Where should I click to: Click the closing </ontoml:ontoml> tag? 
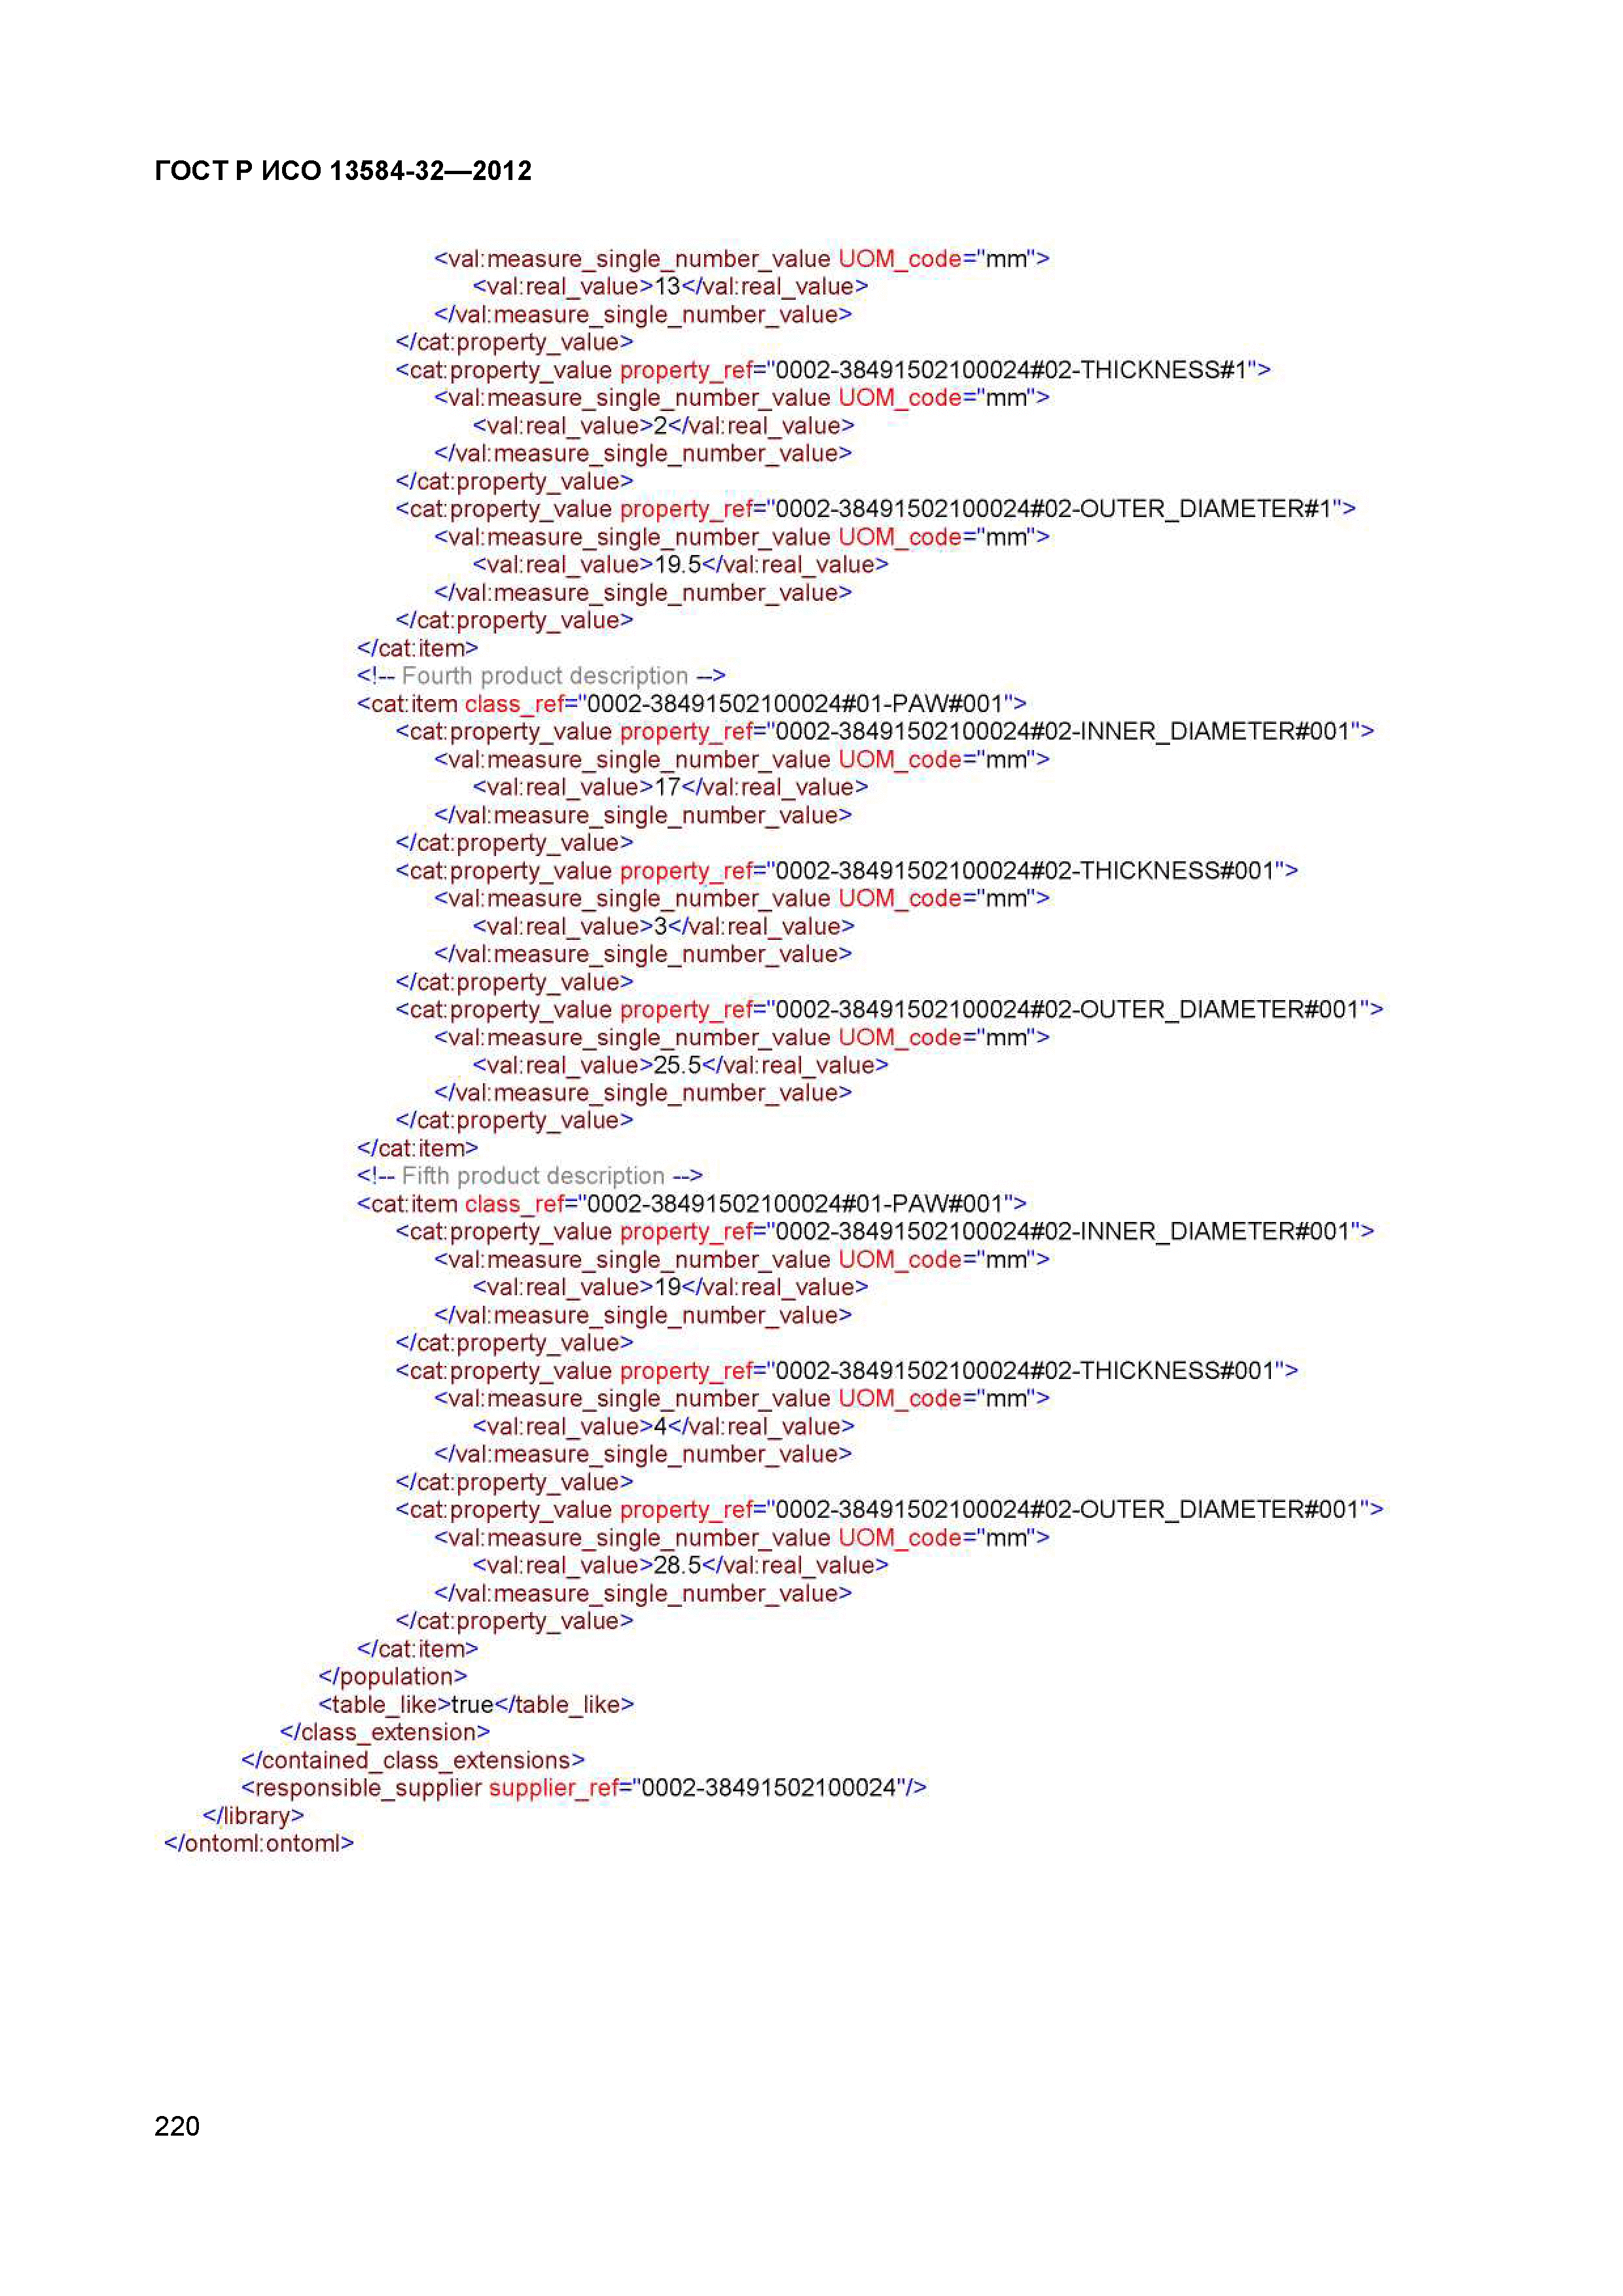(x=259, y=1844)
